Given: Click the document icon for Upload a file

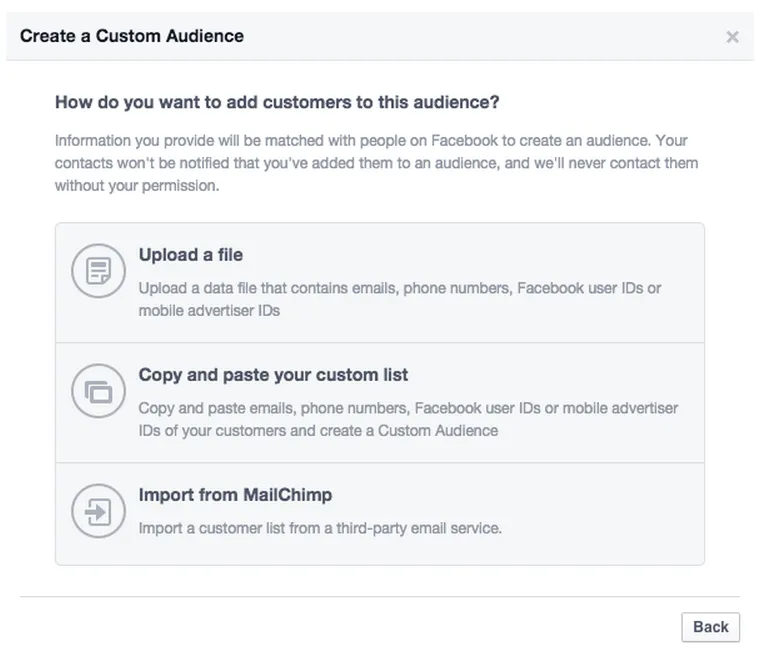Looking at the screenshot, I should 98,271.
